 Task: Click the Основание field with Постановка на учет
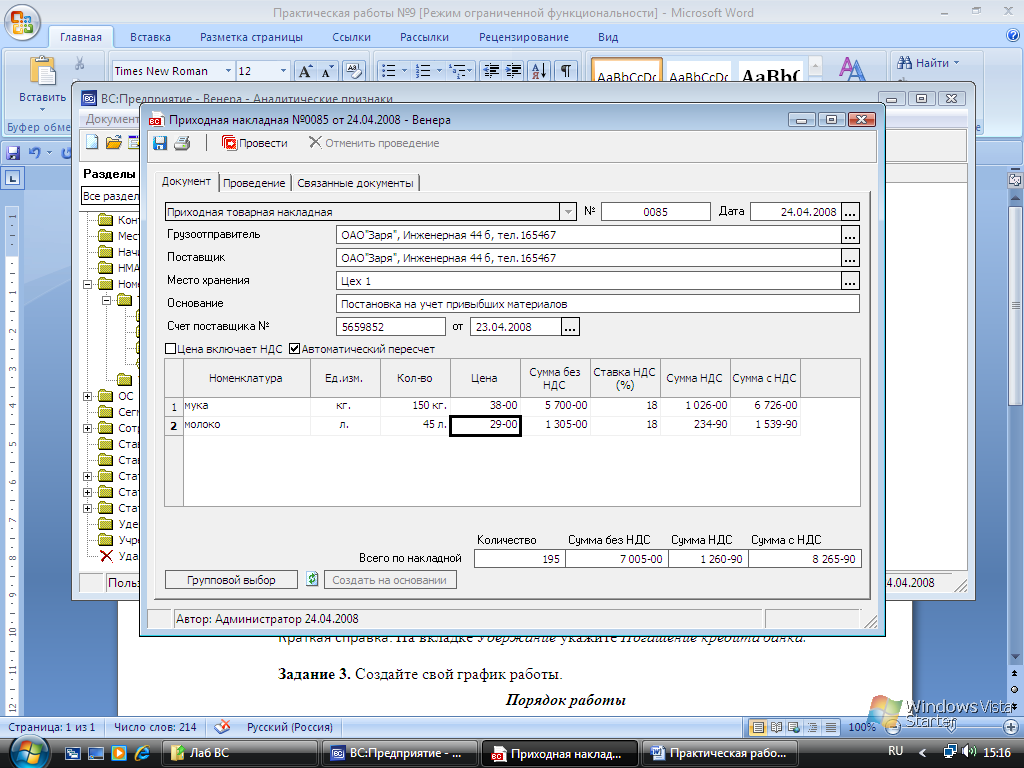[x=598, y=304]
